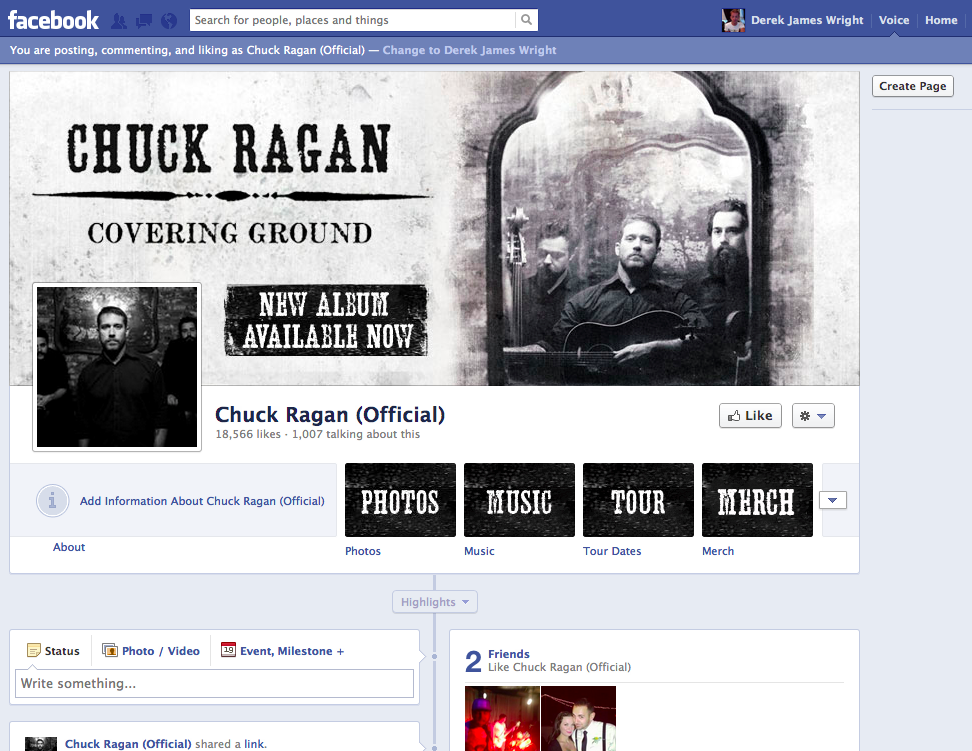Open the Merch text link

coord(718,551)
